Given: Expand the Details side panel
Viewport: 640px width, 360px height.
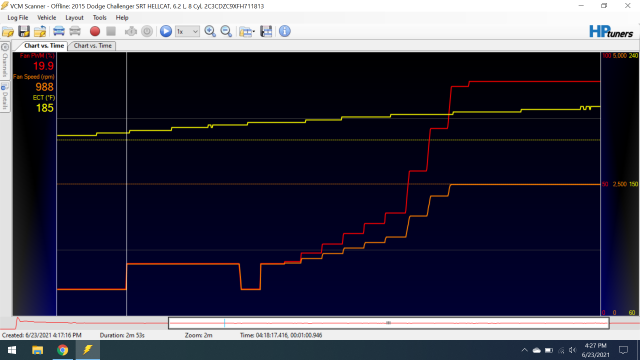Looking at the screenshot, I should click(5, 96).
